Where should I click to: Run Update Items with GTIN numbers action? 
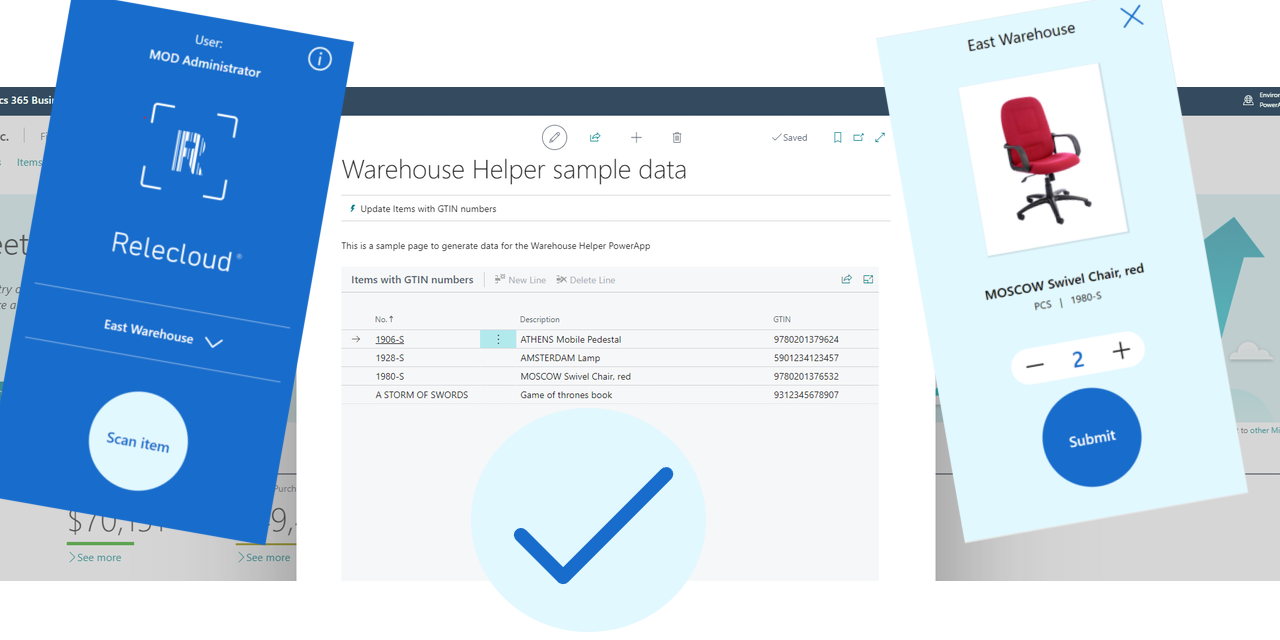coord(423,209)
